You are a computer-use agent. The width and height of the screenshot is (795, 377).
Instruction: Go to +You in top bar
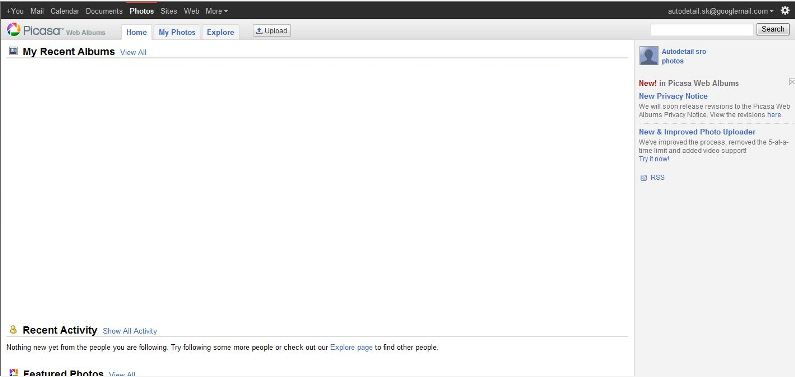pyautogui.click(x=15, y=11)
